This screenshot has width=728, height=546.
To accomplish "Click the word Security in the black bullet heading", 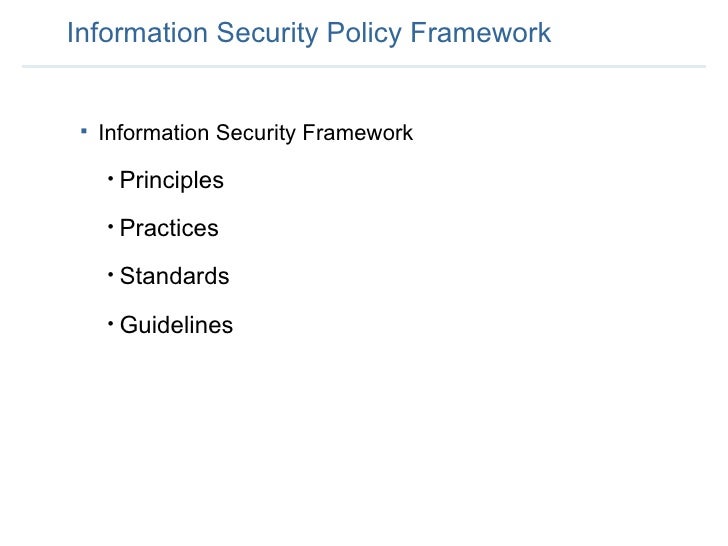I will 255,133.
